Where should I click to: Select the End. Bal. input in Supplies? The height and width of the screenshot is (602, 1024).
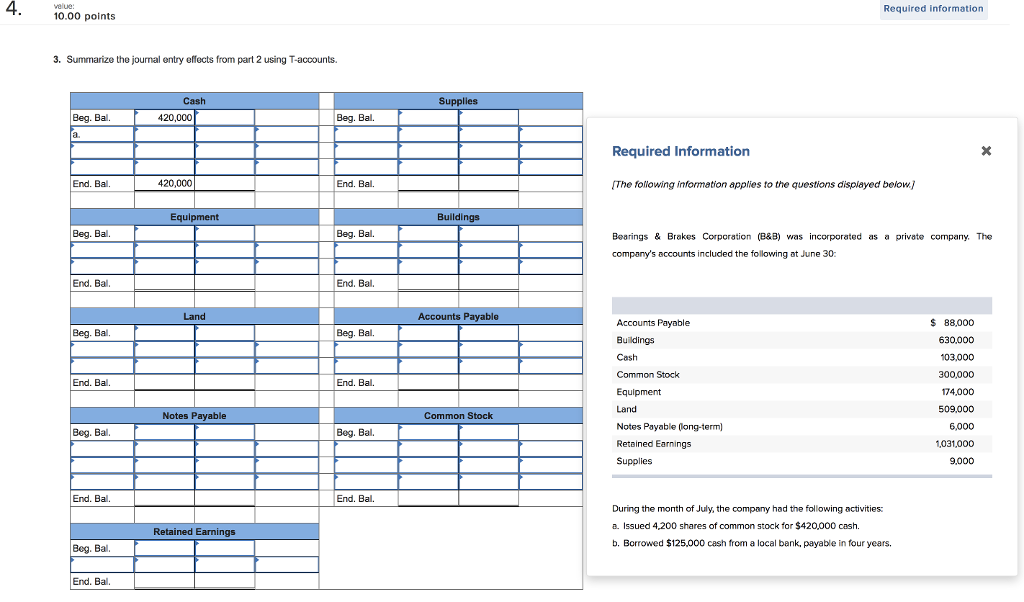[426, 183]
